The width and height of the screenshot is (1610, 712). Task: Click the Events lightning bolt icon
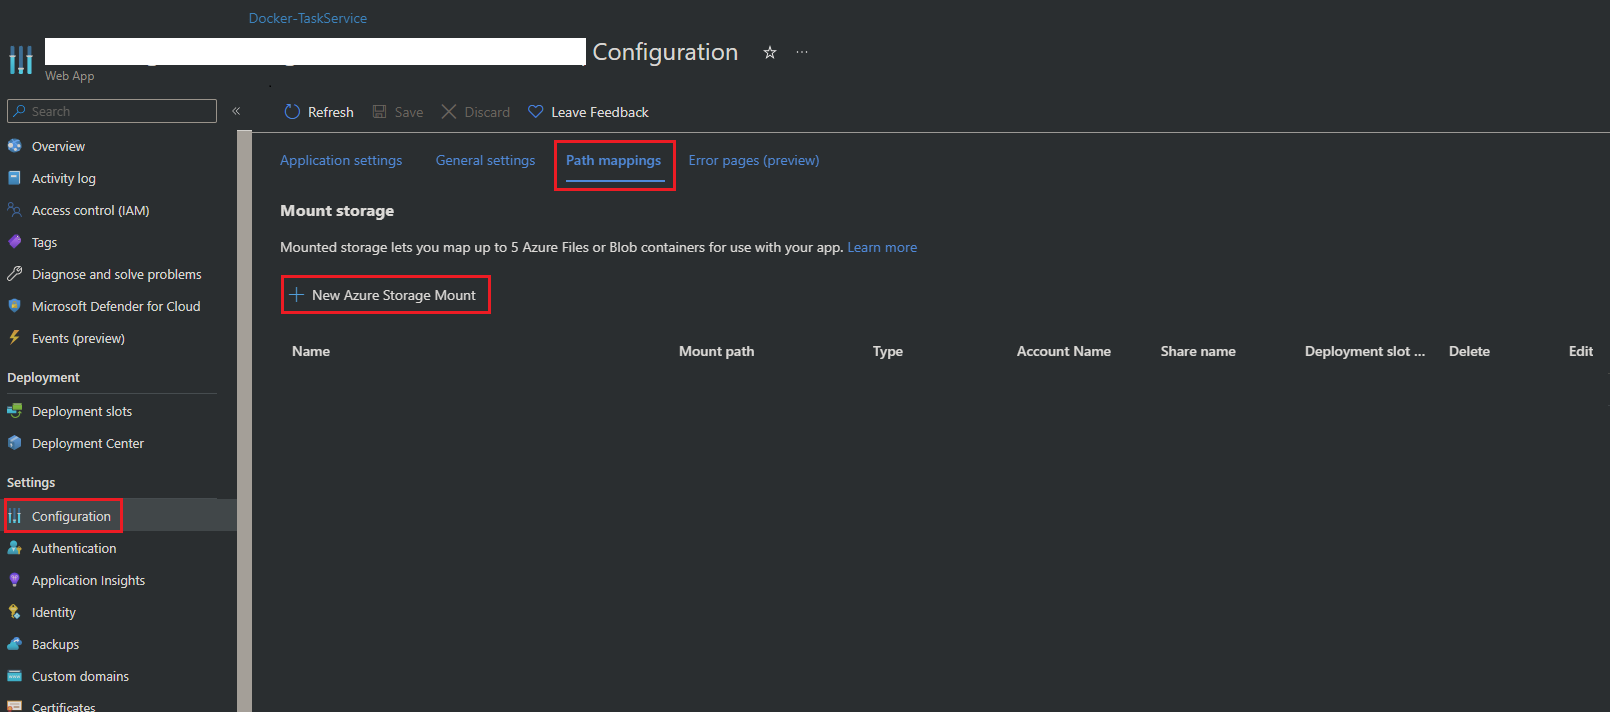click(14, 338)
